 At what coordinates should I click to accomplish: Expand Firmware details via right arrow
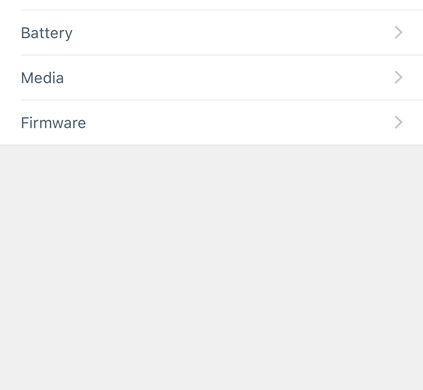pos(398,122)
